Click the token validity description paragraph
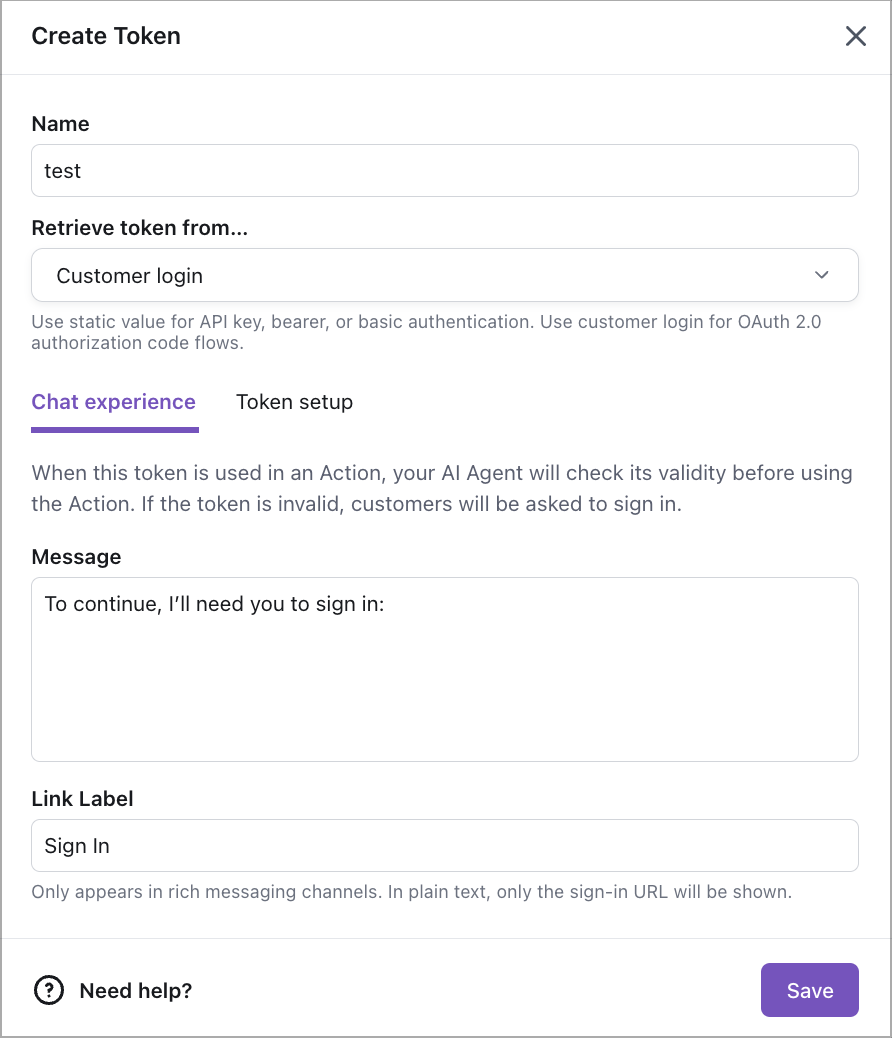 (441, 488)
